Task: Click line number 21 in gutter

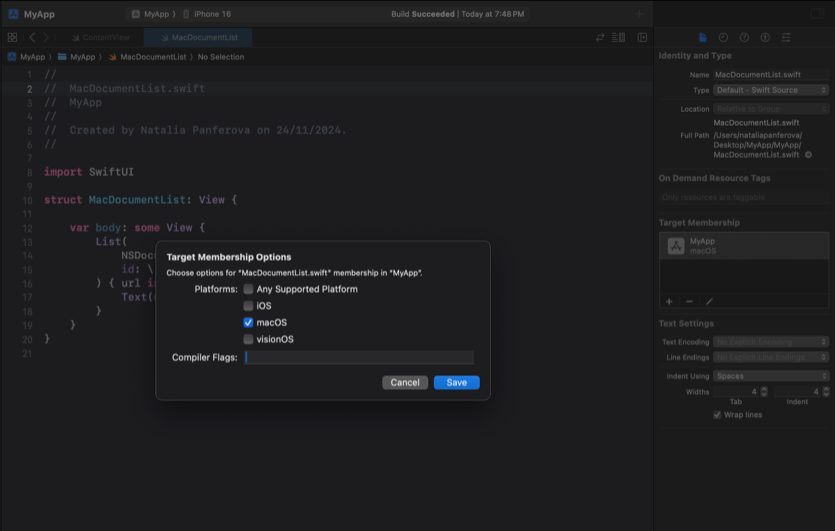Action: click(x=27, y=354)
